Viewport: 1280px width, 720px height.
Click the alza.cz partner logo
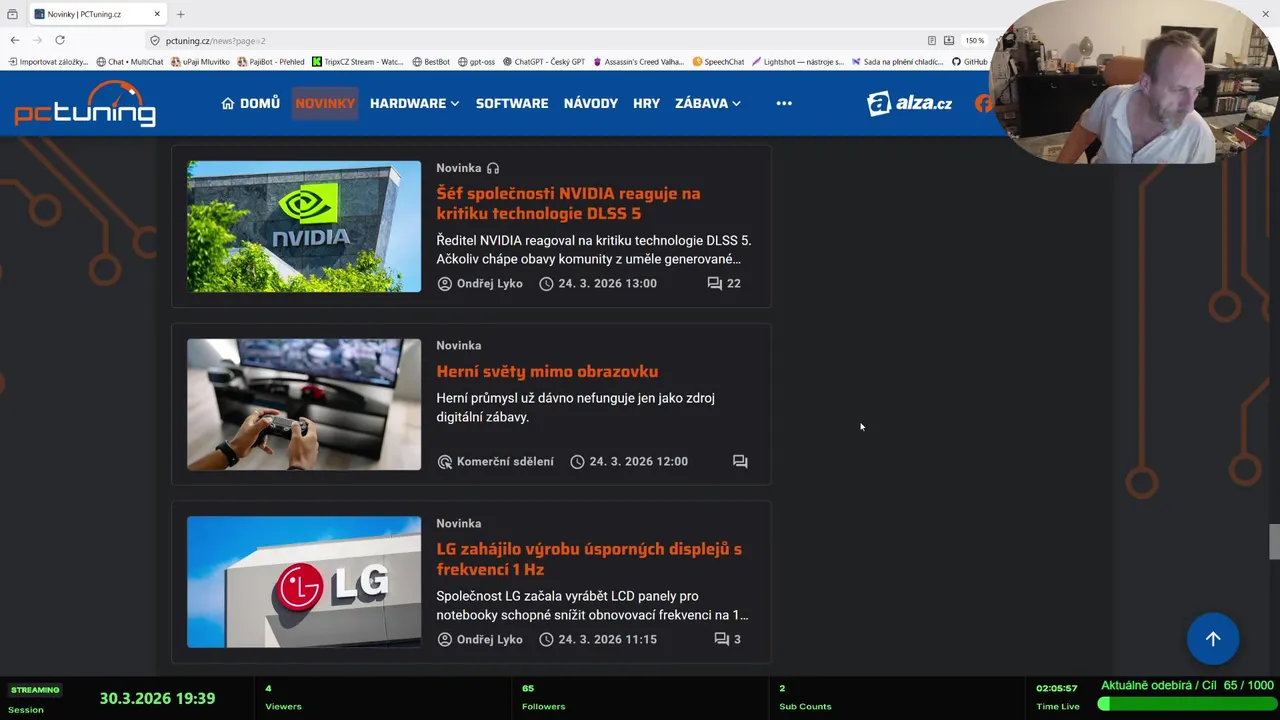[x=909, y=103]
